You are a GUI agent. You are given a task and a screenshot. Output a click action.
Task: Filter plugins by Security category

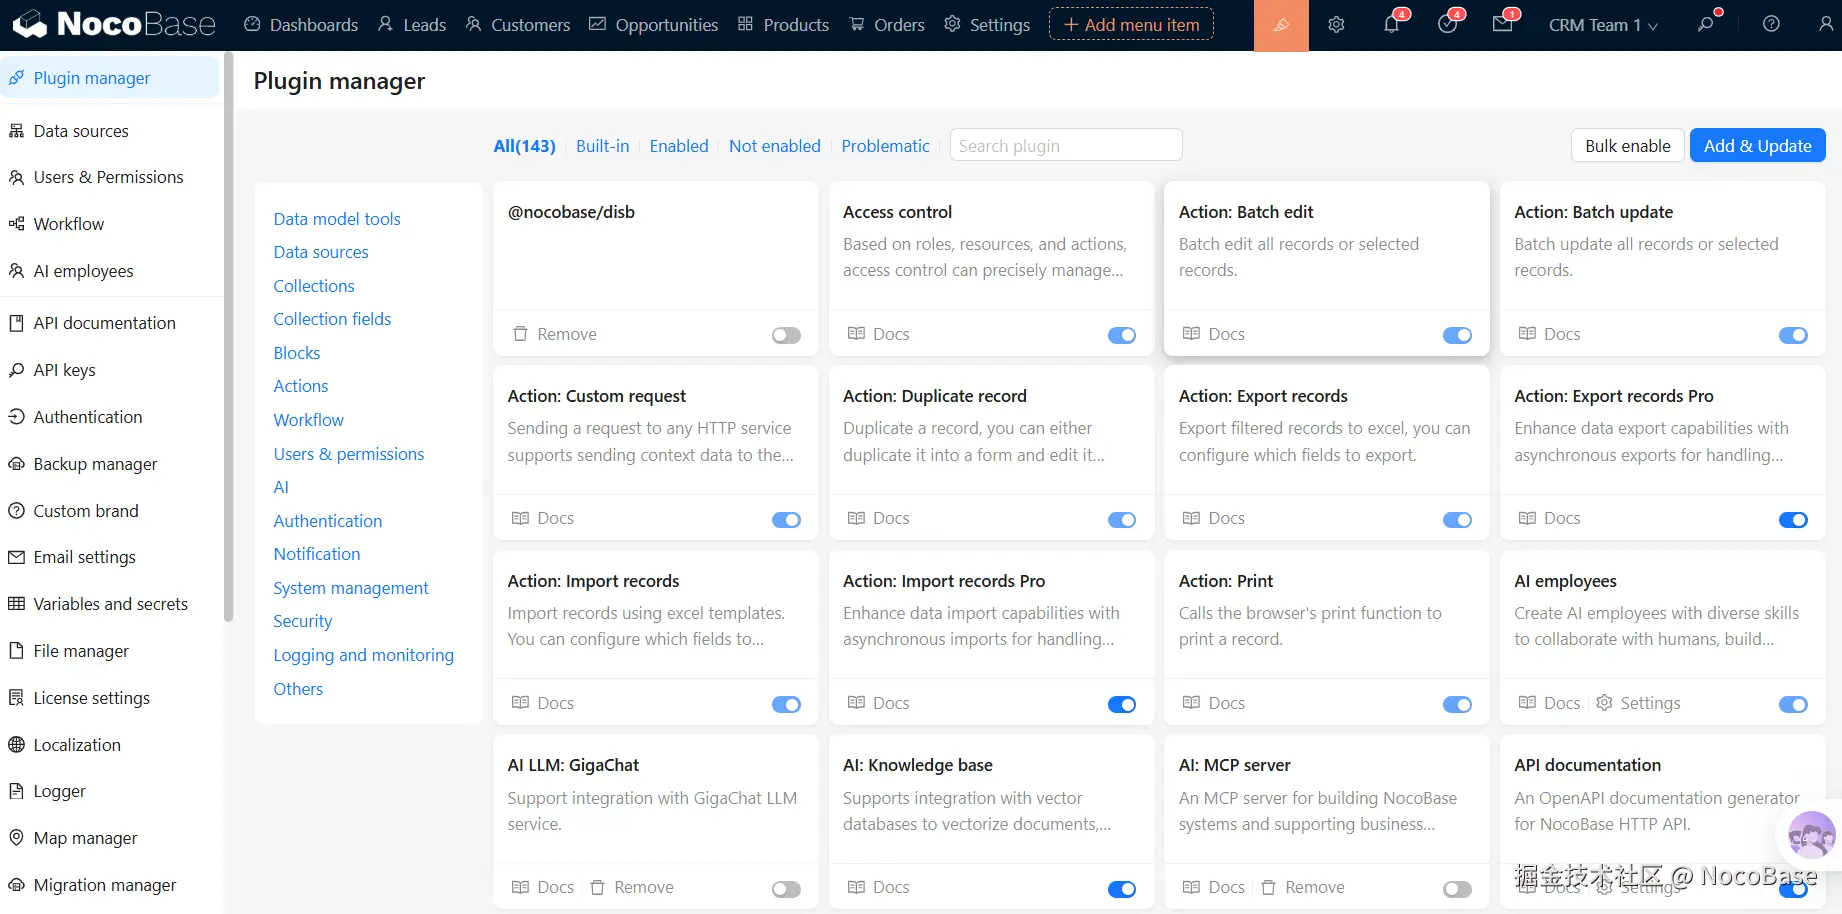[303, 621]
